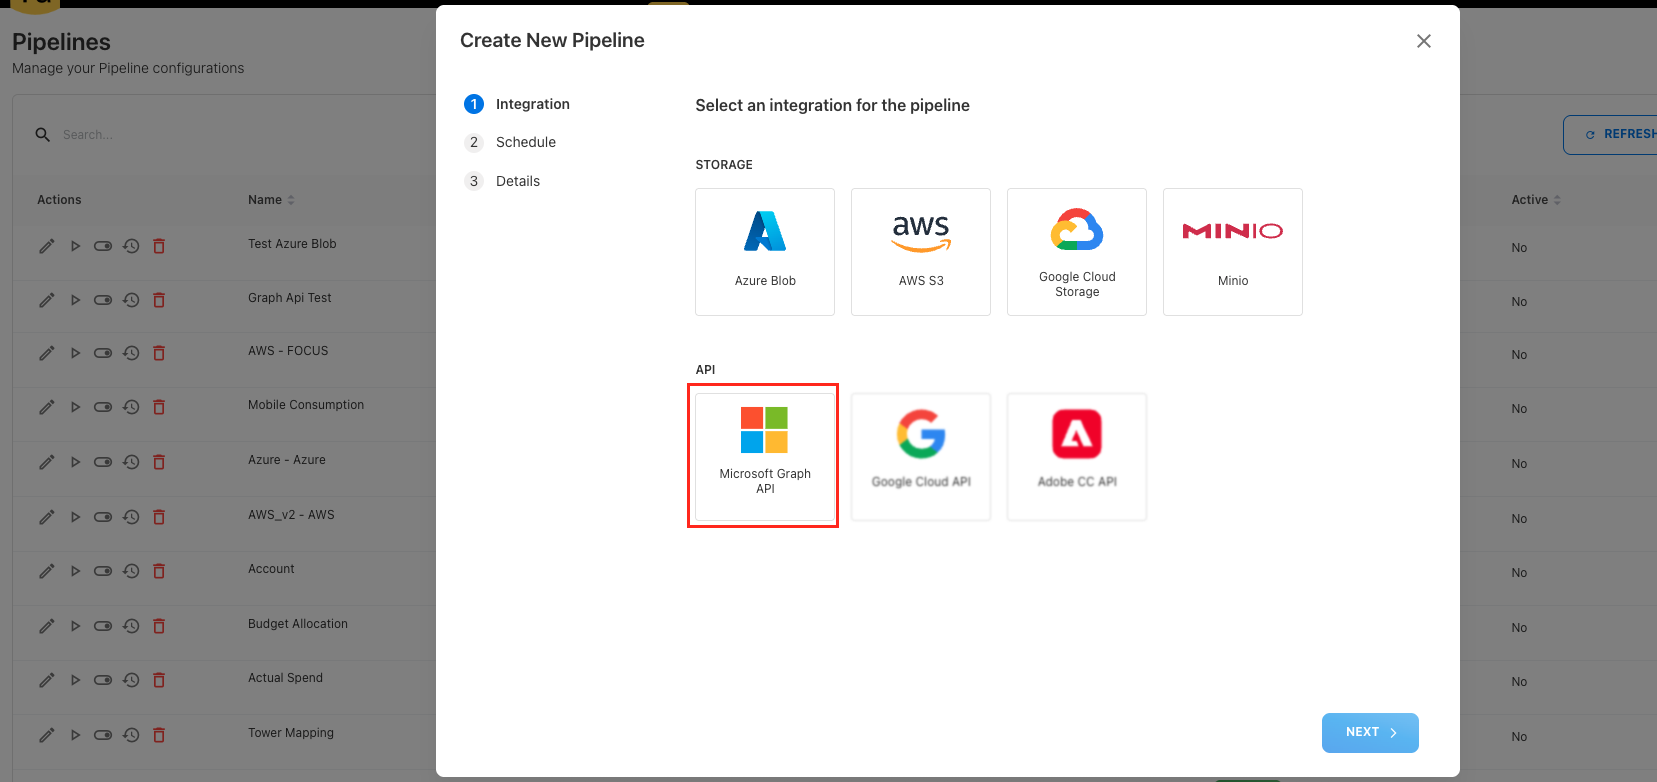Pick the Google Cloud Storage integration

tap(1076, 252)
